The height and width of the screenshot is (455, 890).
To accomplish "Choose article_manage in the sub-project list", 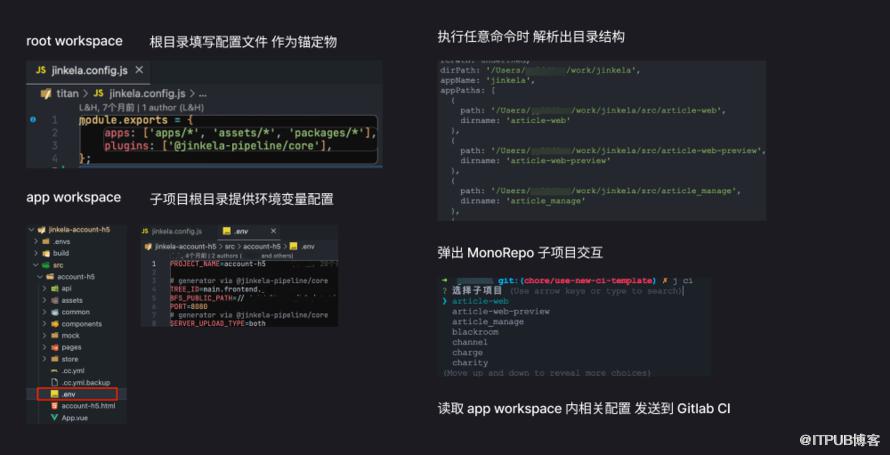I will click(488, 322).
